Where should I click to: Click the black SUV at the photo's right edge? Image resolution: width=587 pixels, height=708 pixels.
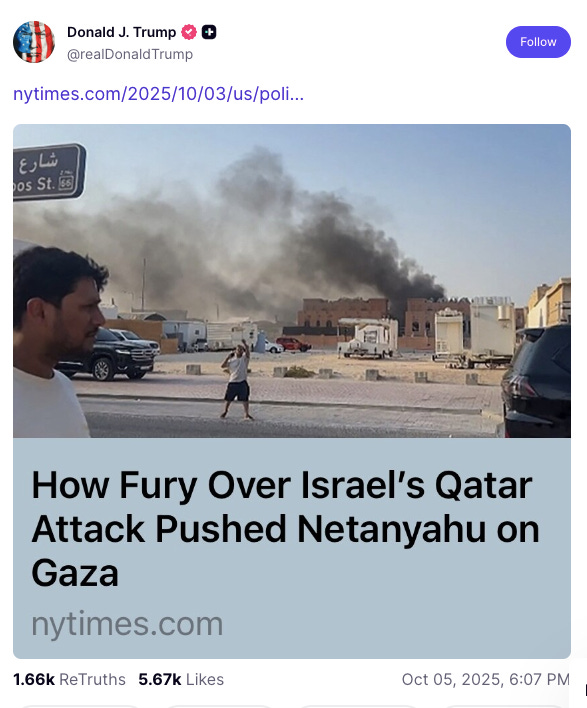click(x=537, y=382)
